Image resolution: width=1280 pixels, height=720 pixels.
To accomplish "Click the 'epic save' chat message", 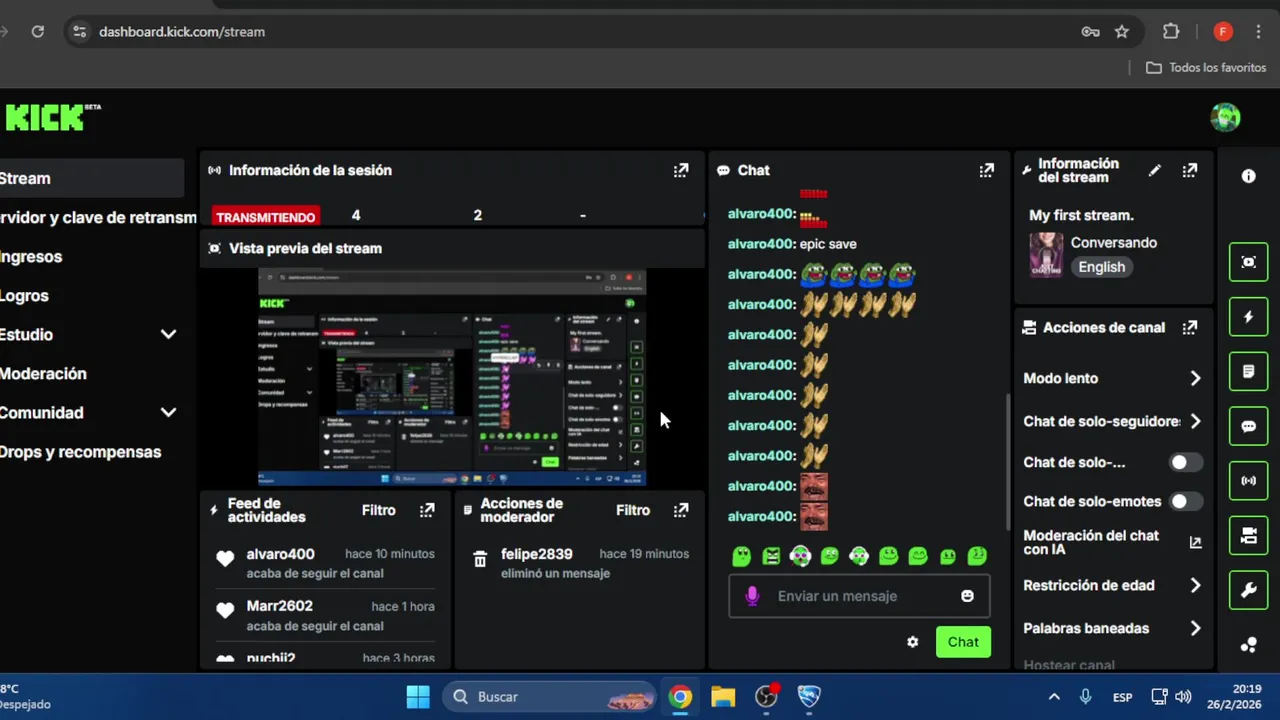I will 828,244.
